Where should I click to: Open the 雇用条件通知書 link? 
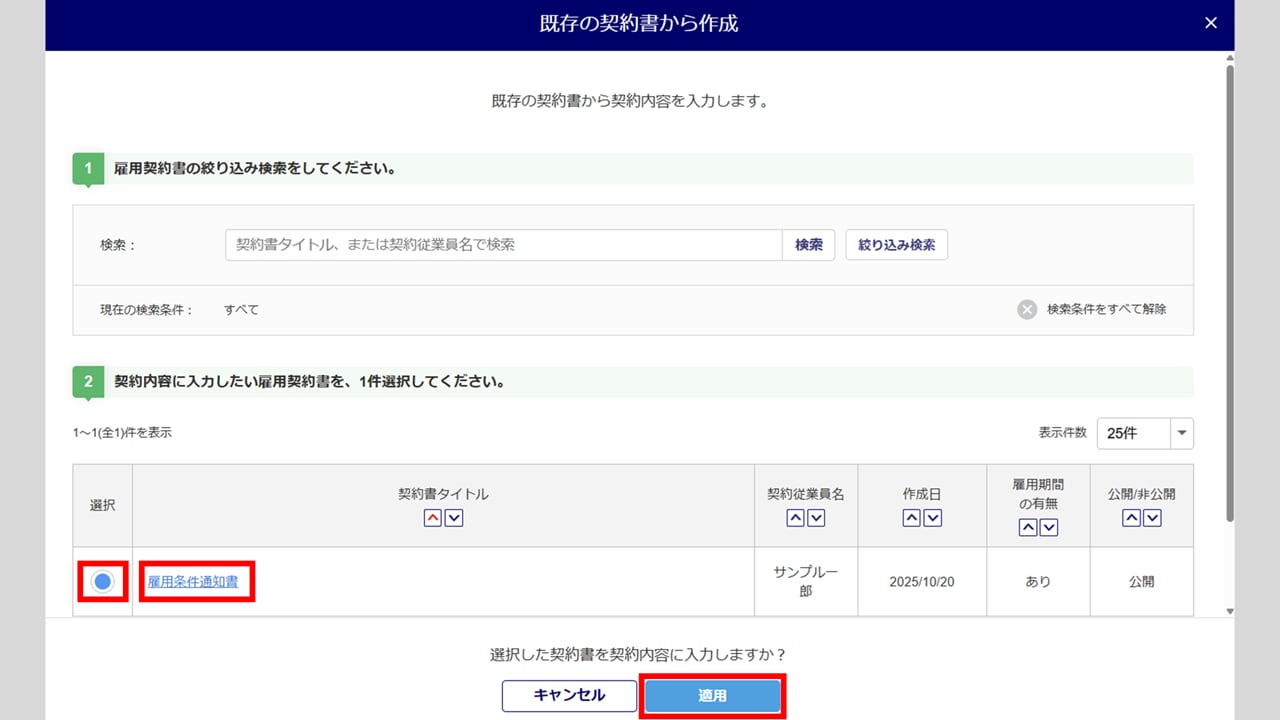pos(193,581)
